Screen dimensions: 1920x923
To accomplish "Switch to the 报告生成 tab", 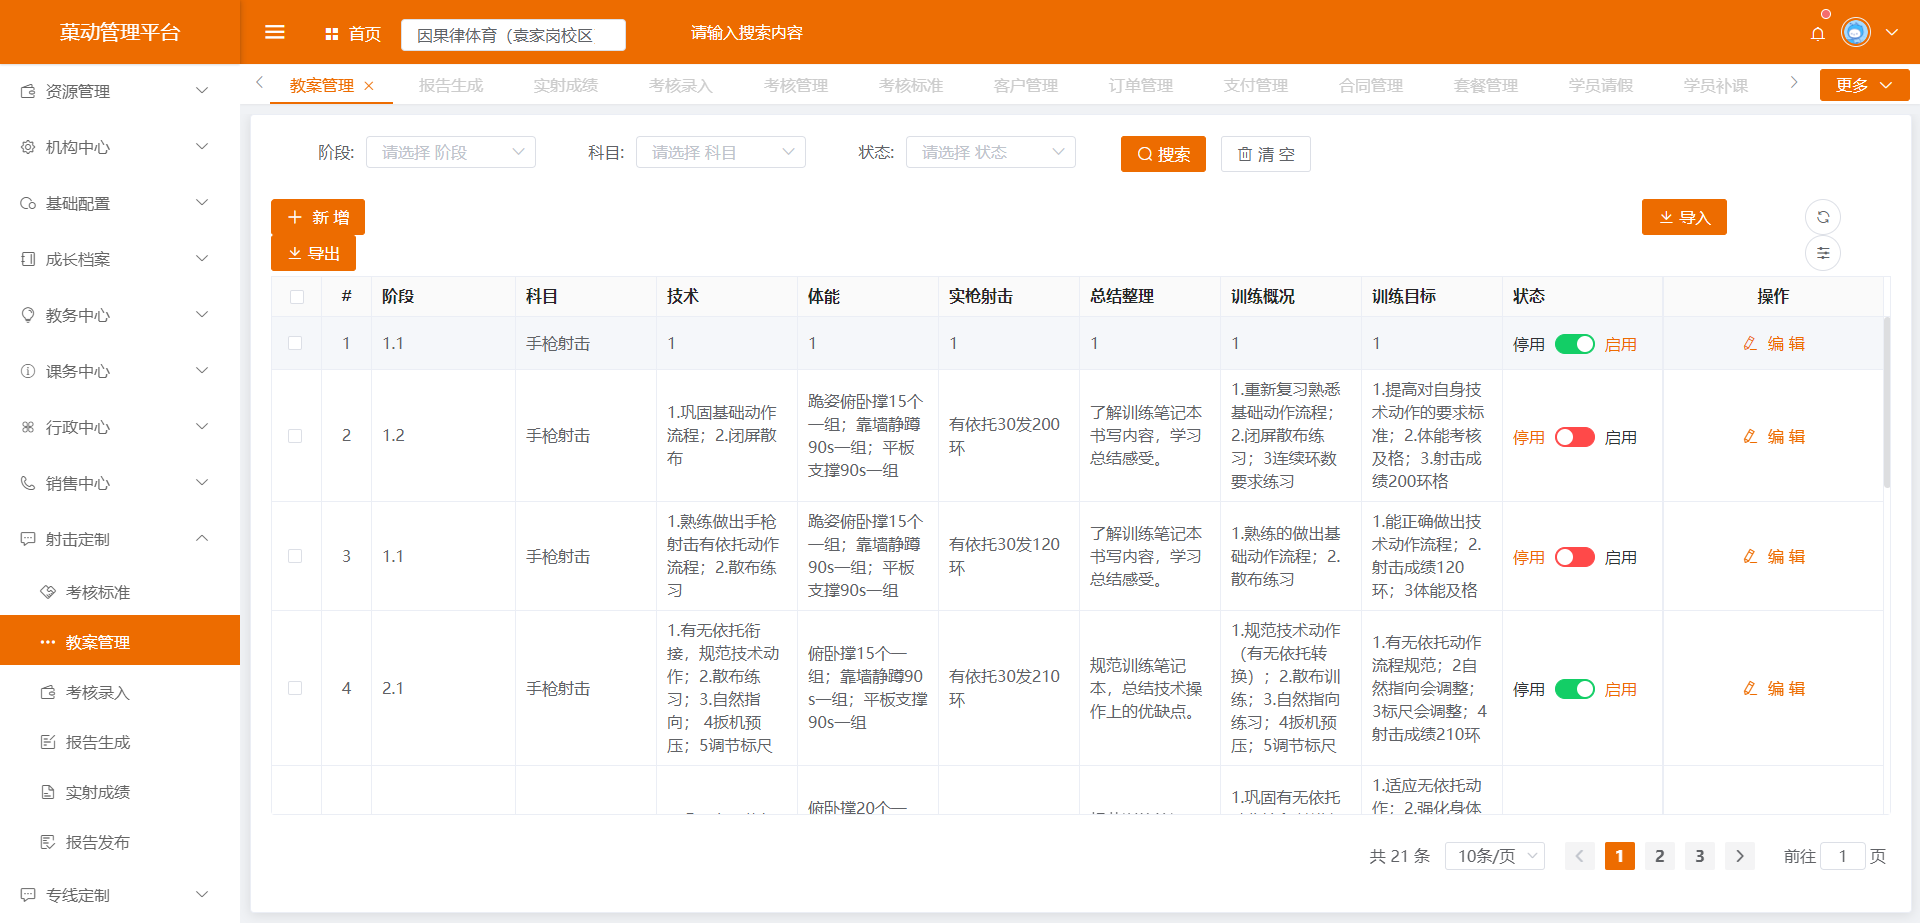I will (451, 86).
